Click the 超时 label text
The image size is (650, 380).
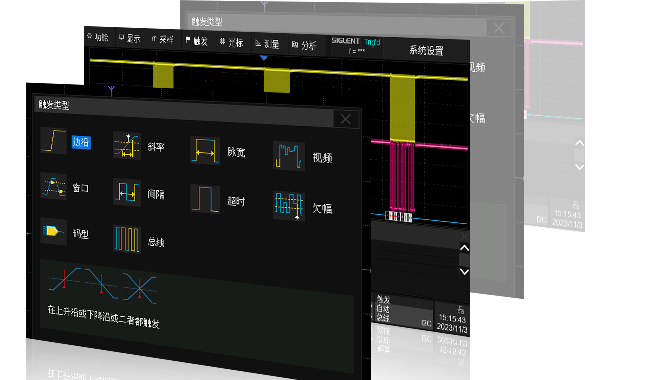[x=236, y=201]
